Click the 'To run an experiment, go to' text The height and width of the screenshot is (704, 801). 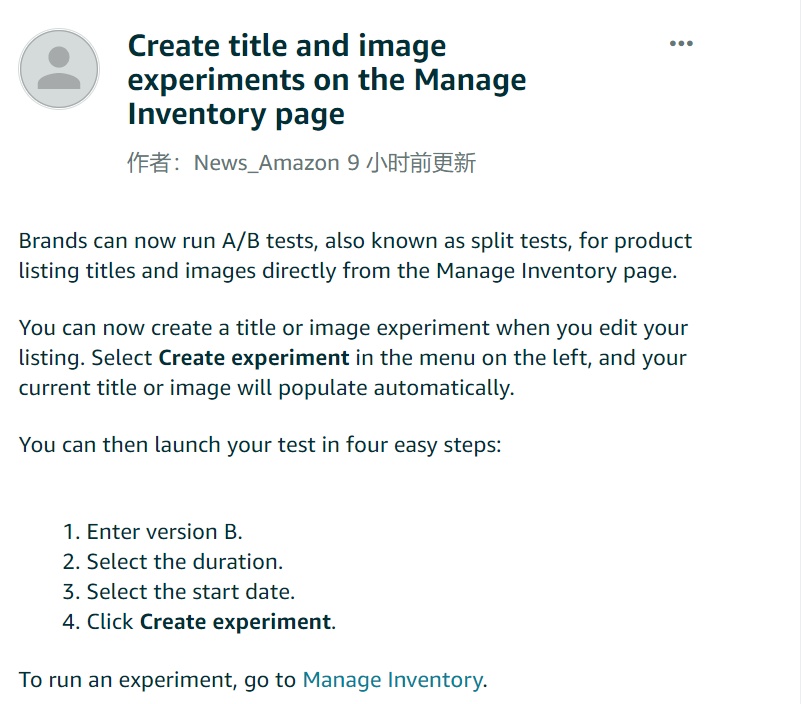click(157, 680)
